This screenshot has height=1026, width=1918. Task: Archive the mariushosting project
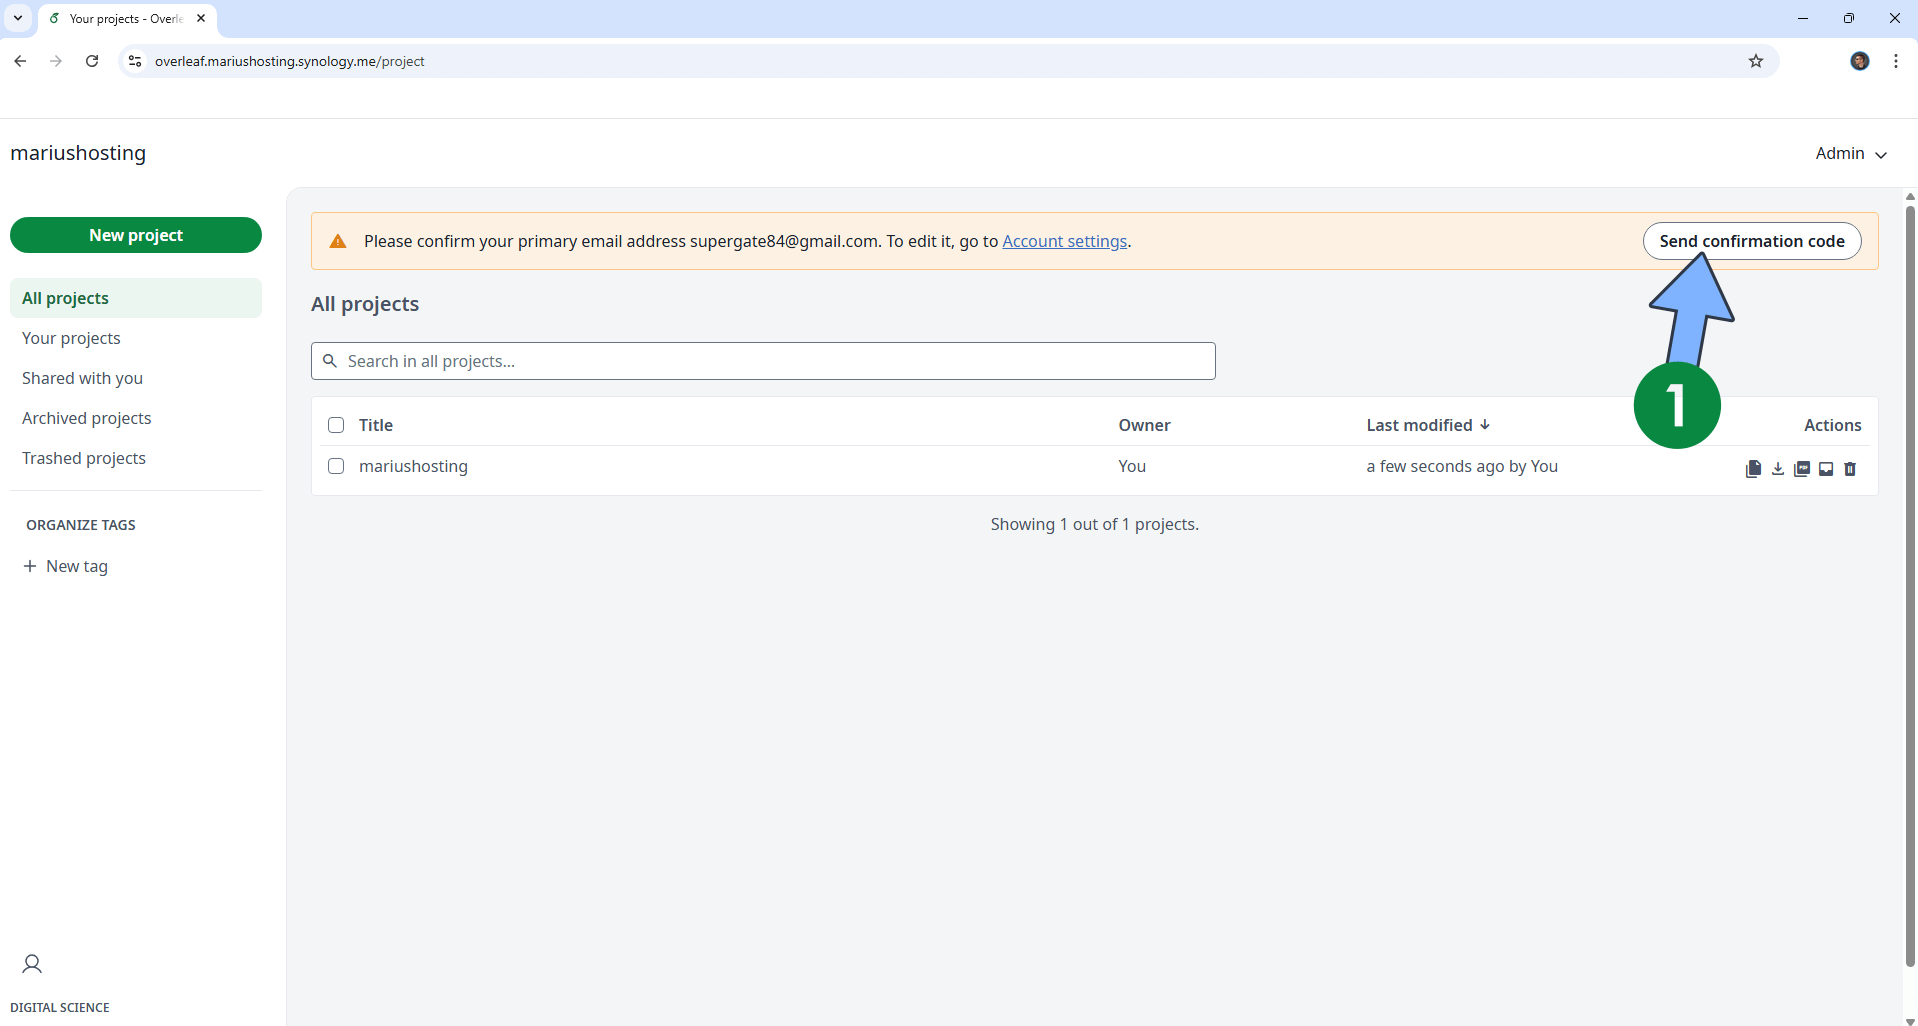click(1826, 468)
